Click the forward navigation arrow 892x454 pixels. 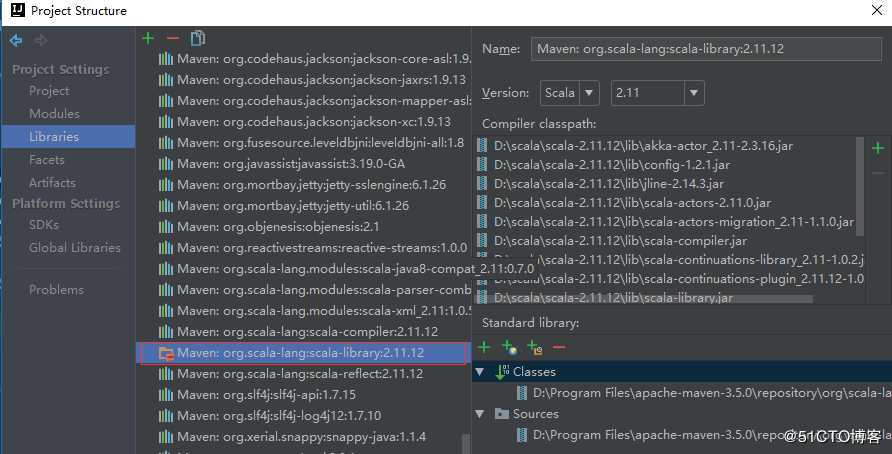[40, 40]
